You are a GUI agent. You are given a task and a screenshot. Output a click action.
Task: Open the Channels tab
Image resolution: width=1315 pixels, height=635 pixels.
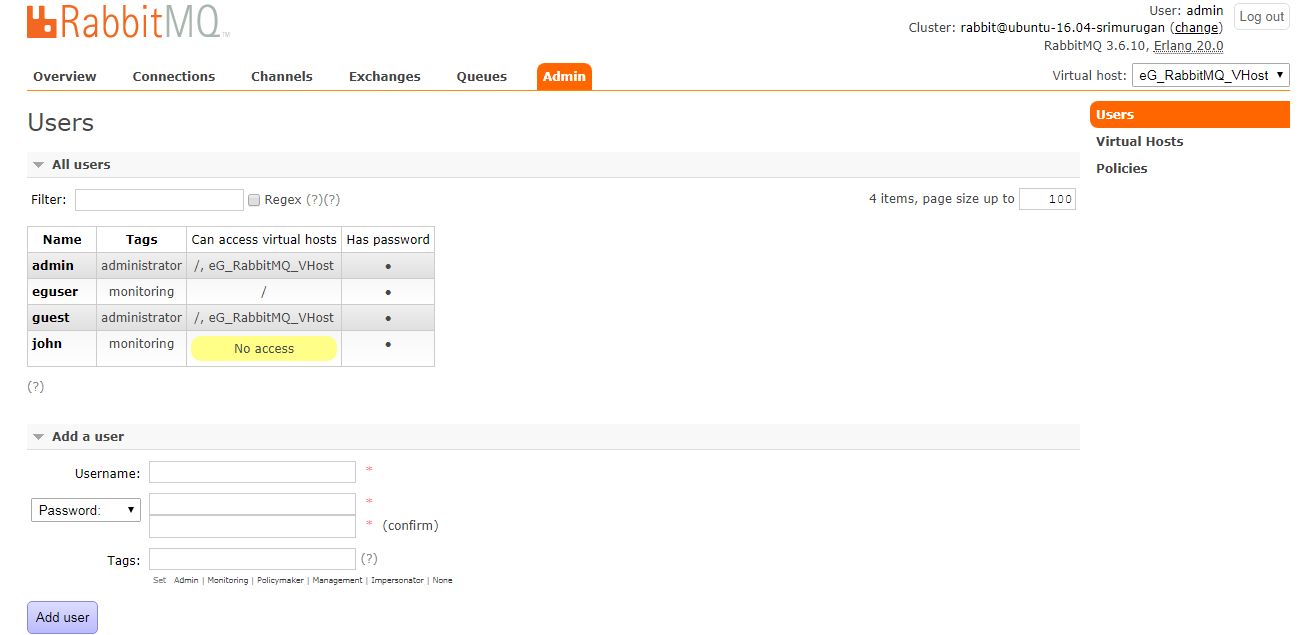[x=282, y=76]
